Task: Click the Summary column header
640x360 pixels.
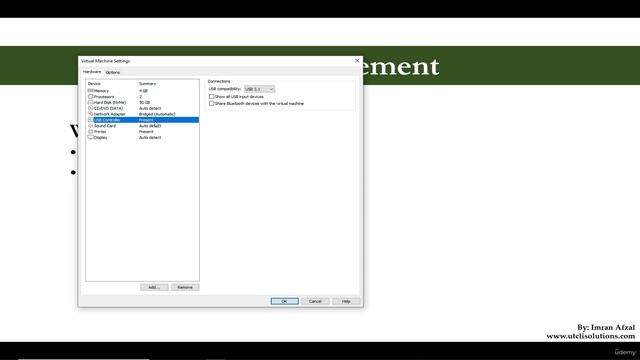Action: 147,84
